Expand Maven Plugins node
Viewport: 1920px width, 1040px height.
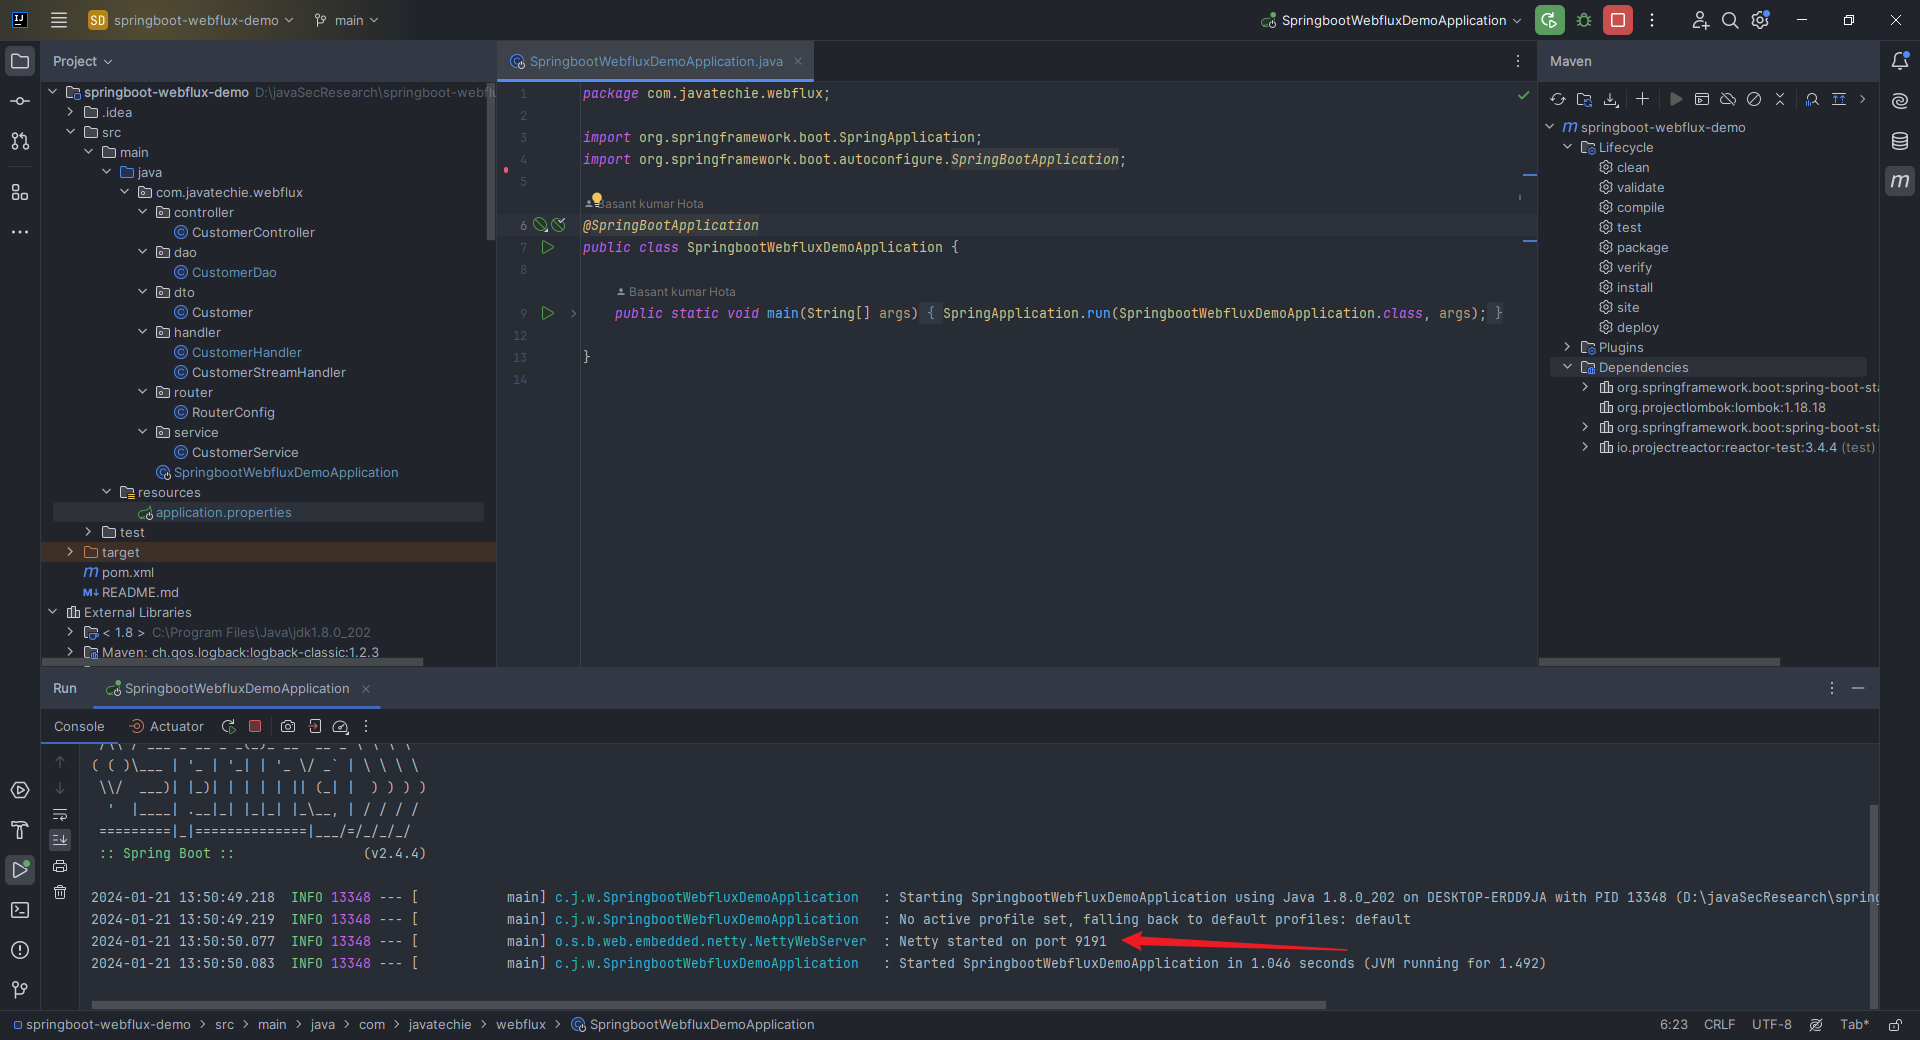coord(1568,347)
